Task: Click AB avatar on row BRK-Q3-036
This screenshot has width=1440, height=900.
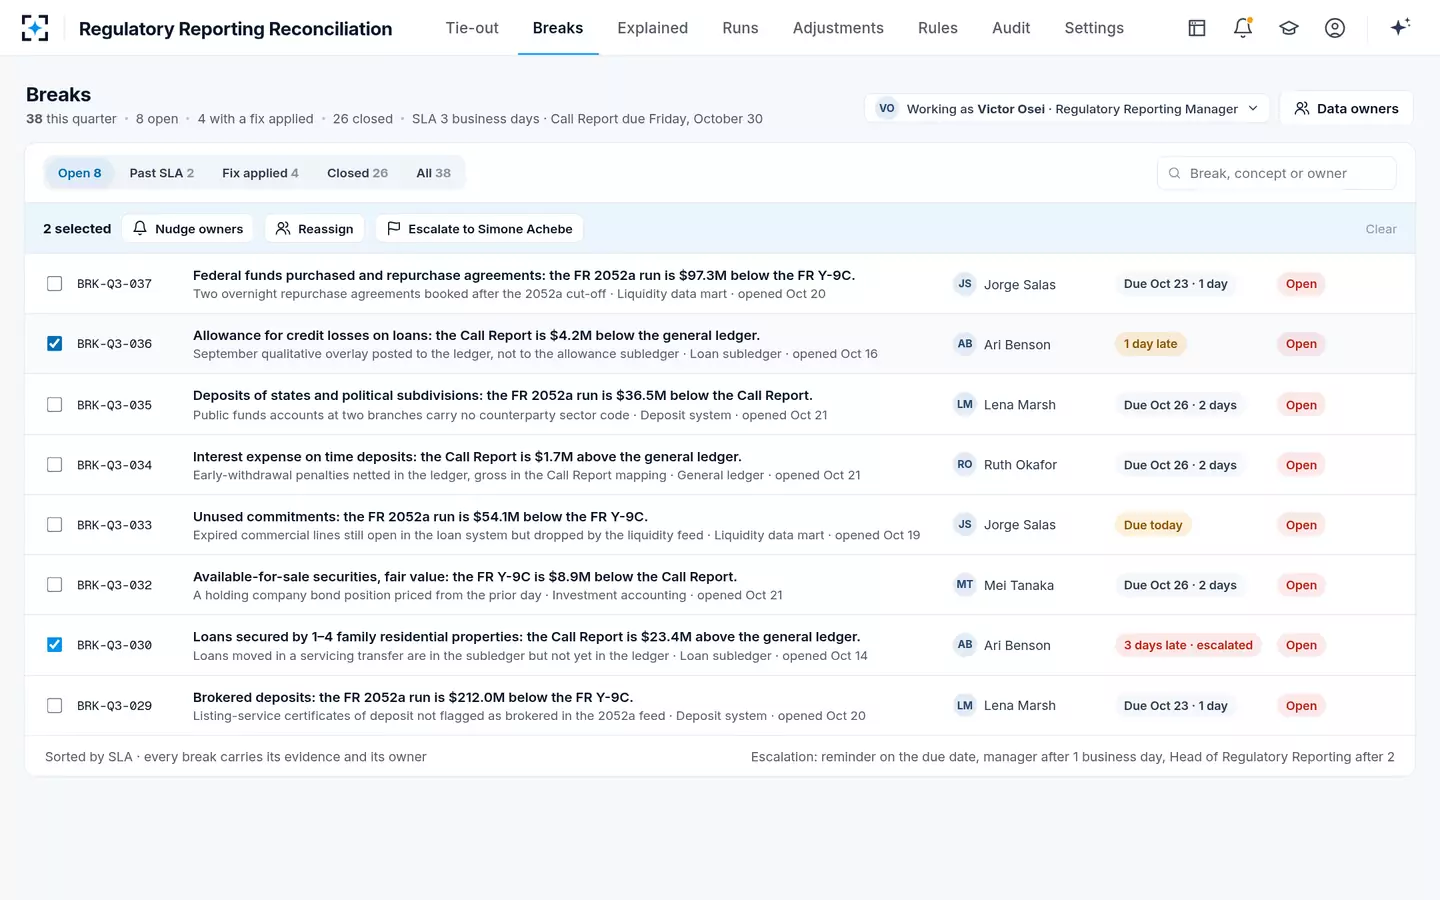Action: pos(965,344)
